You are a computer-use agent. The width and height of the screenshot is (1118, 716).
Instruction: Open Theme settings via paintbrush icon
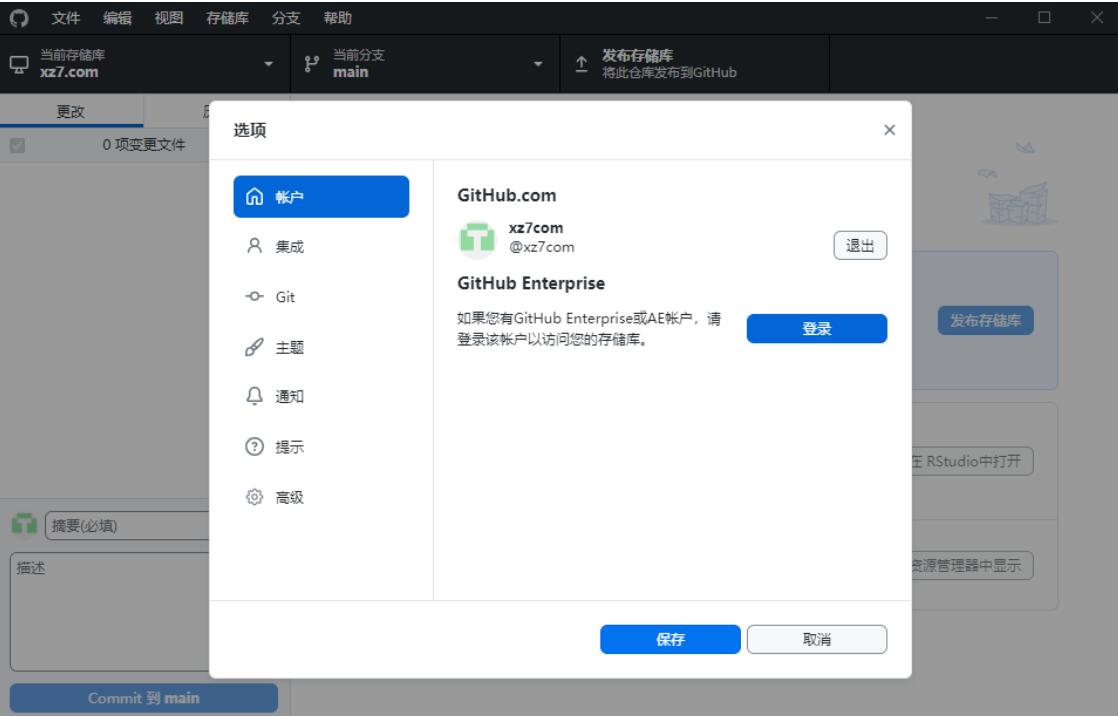pyautogui.click(x=254, y=348)
